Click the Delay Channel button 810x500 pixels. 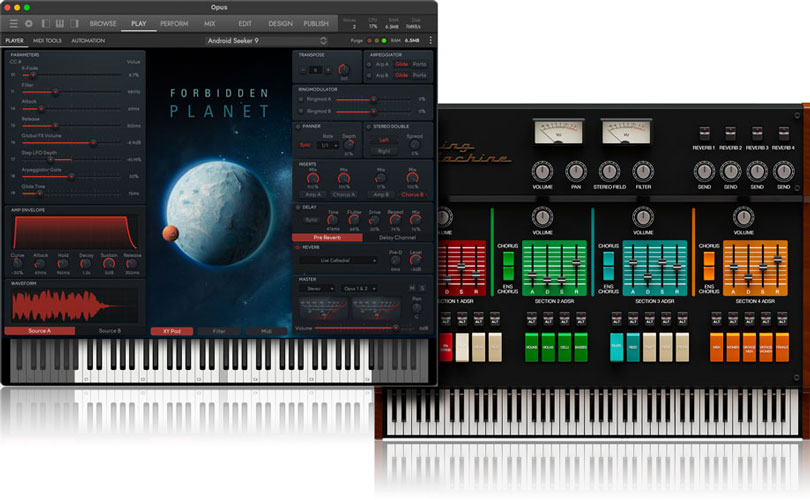397,238
